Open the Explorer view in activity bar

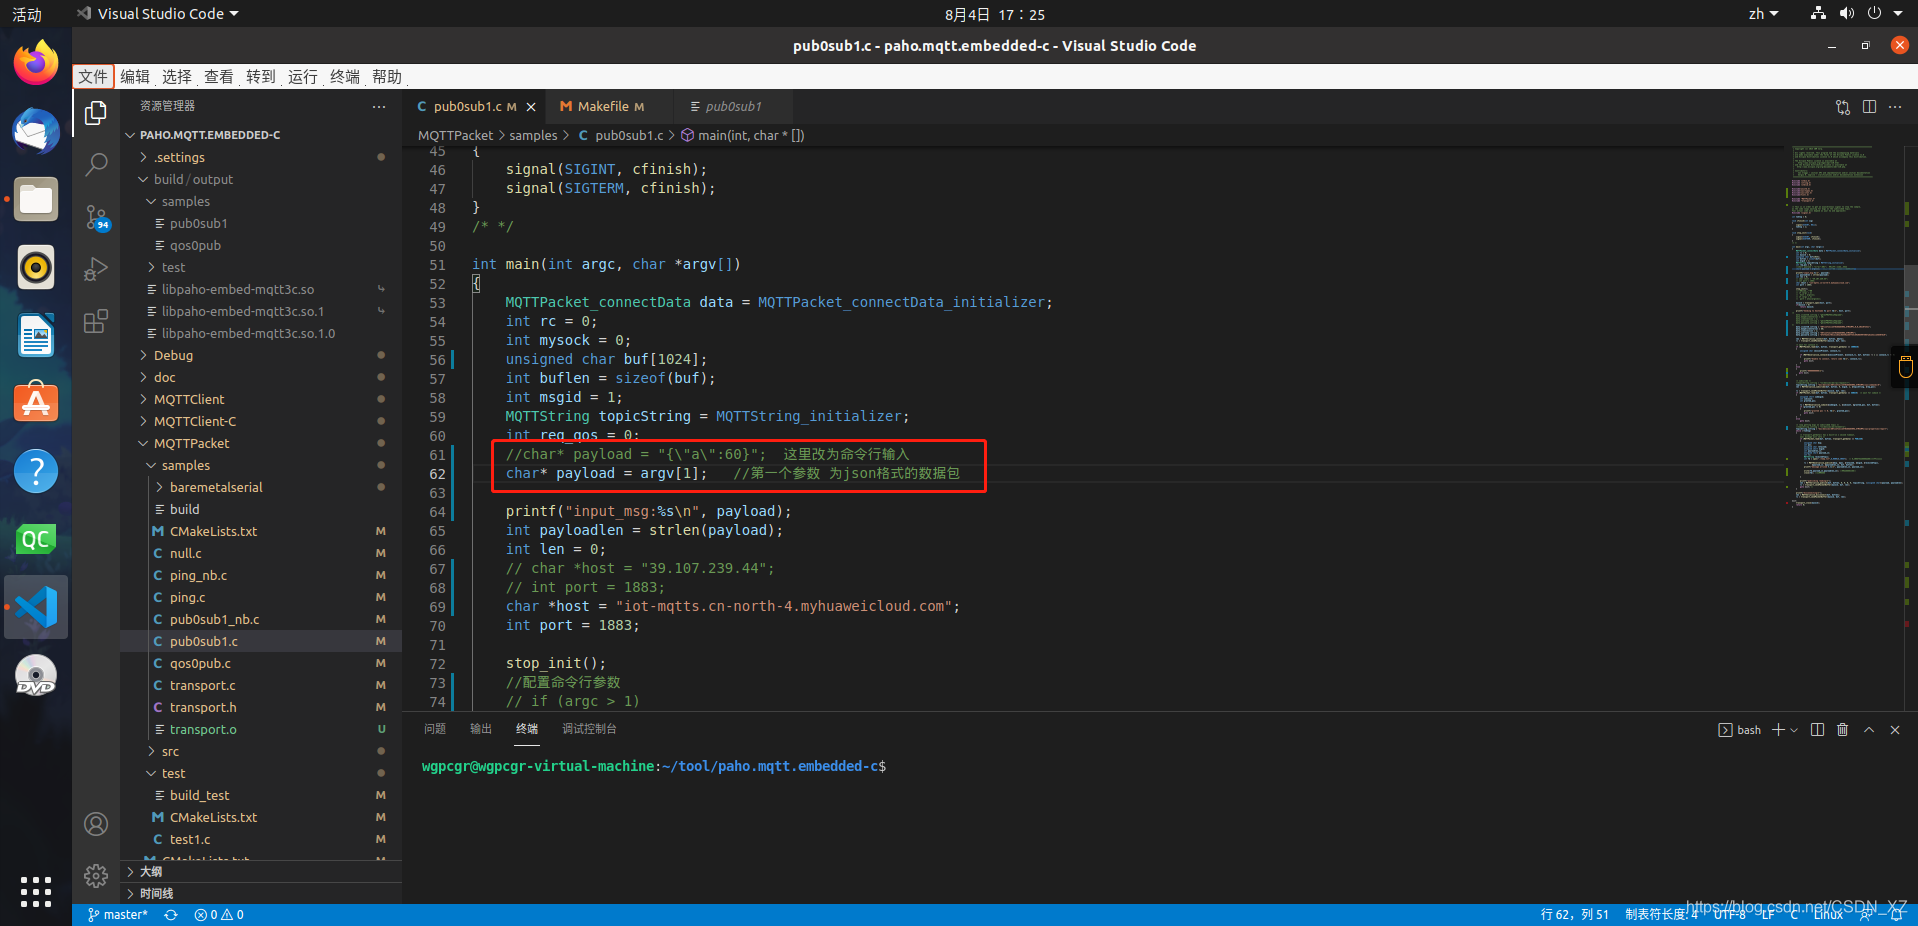[x=96, y=113]
